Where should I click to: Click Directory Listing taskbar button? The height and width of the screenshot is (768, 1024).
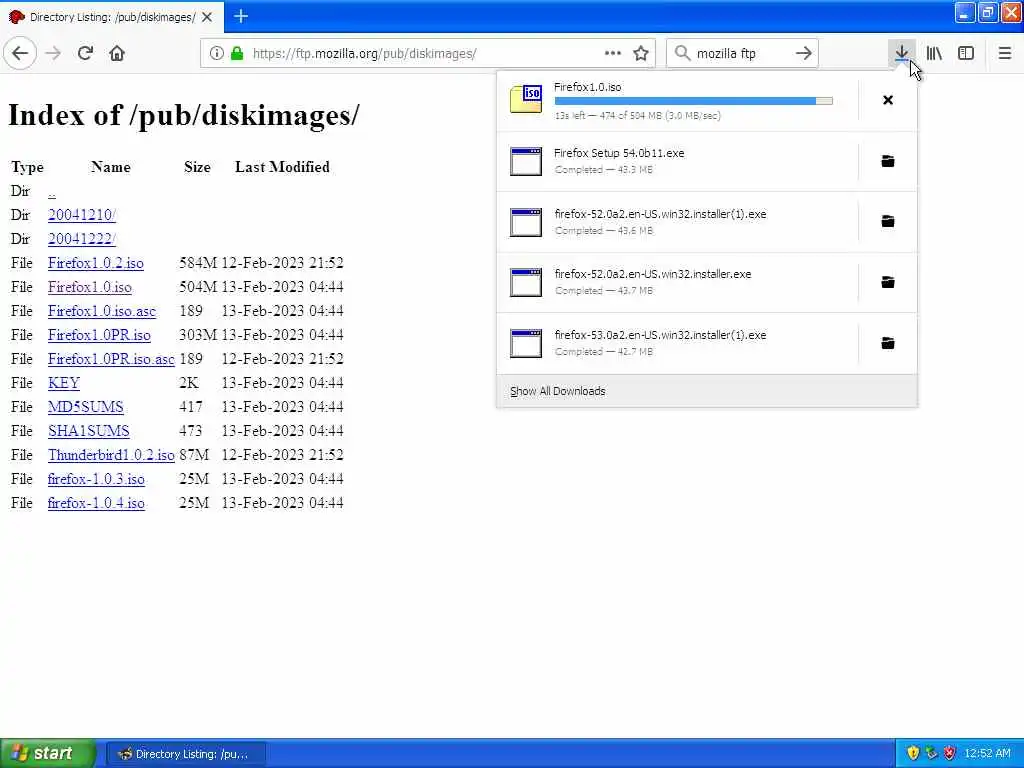pos(185,754)
